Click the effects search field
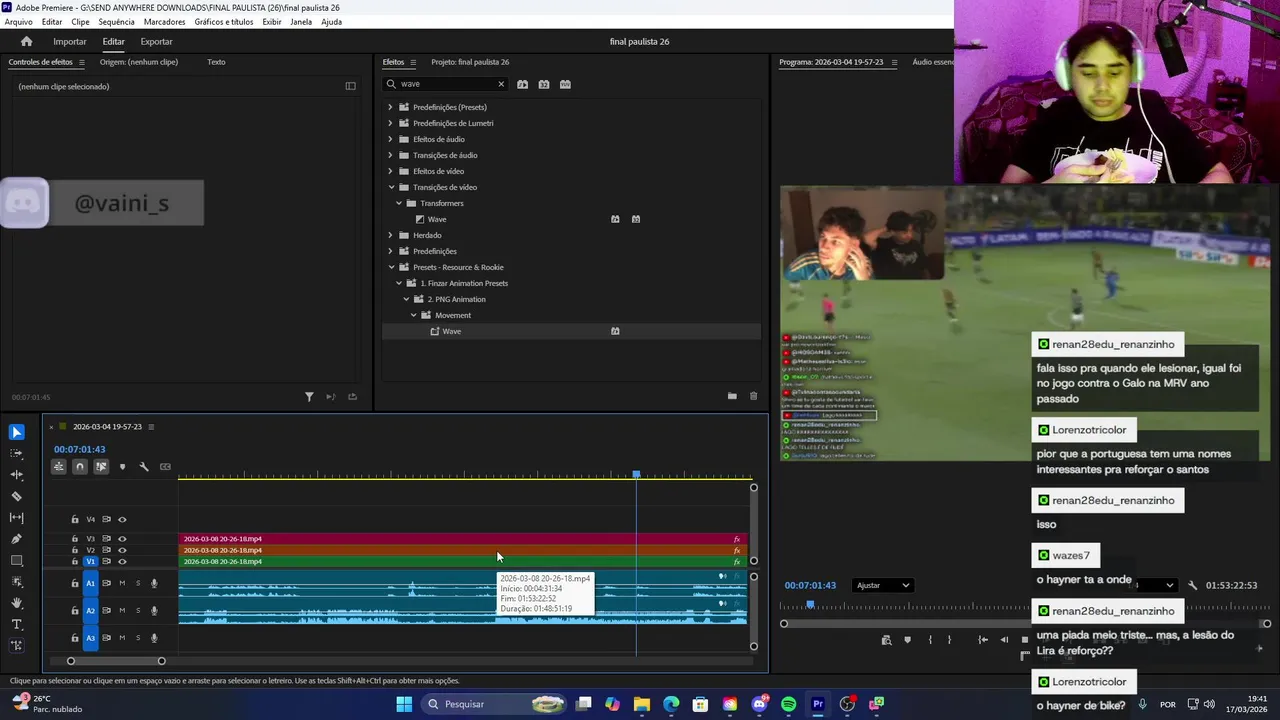Image resolution: width=1280 pixels, height=720 pixels. (x=445, y=84)
